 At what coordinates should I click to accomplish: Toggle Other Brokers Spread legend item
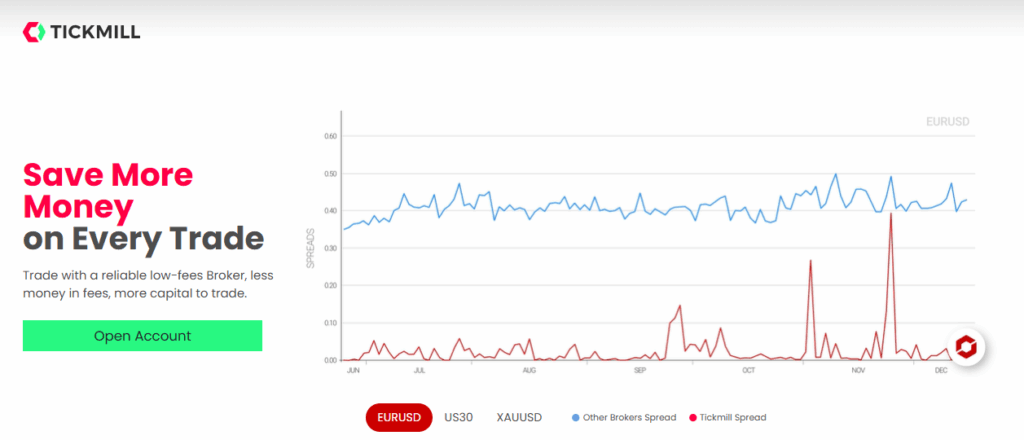(x=624, y=417)
